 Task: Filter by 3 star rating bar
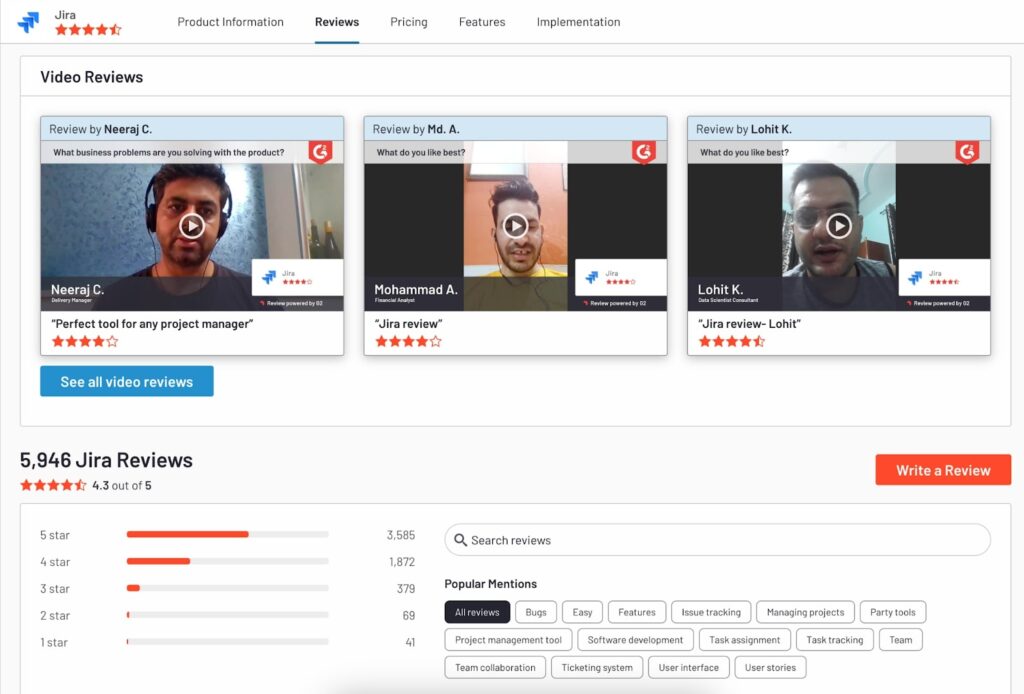pyautogui.click(x=227, y=588)
